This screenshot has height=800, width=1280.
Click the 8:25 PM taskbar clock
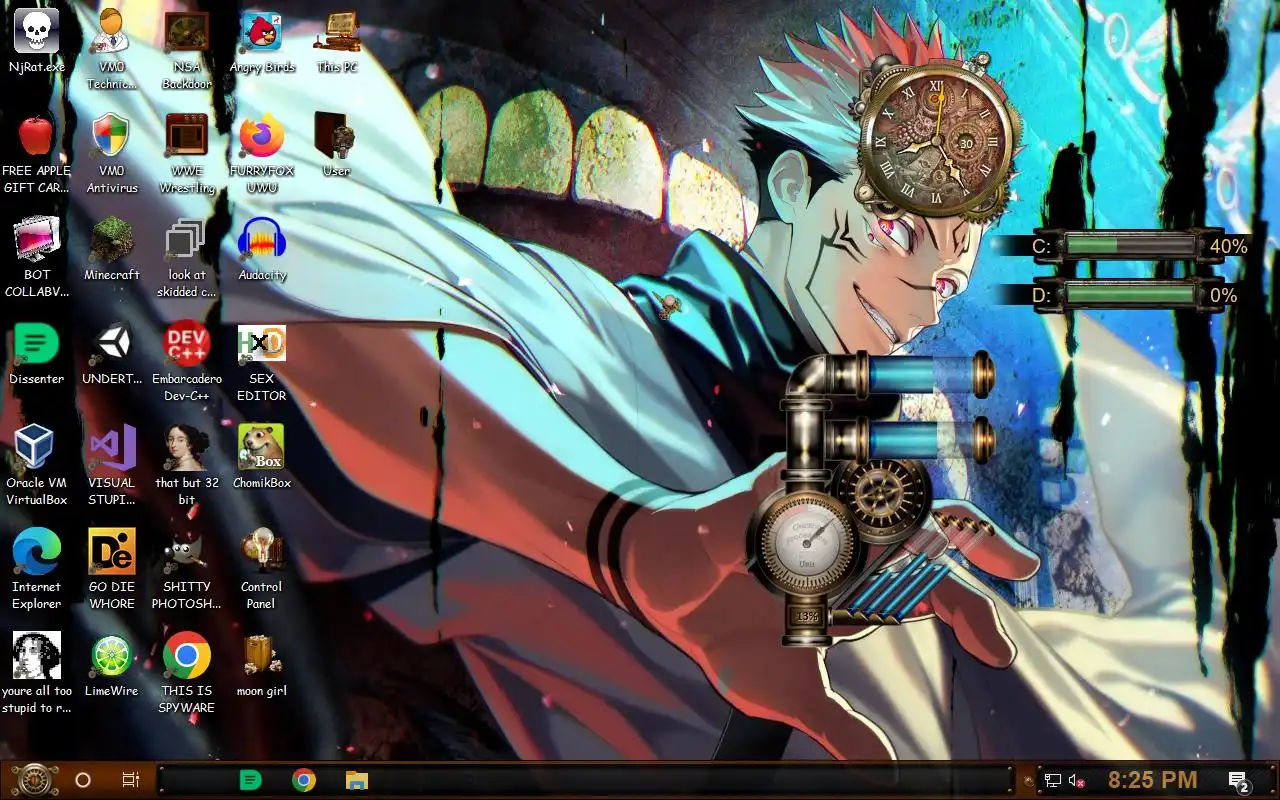tap(1152, 780)
